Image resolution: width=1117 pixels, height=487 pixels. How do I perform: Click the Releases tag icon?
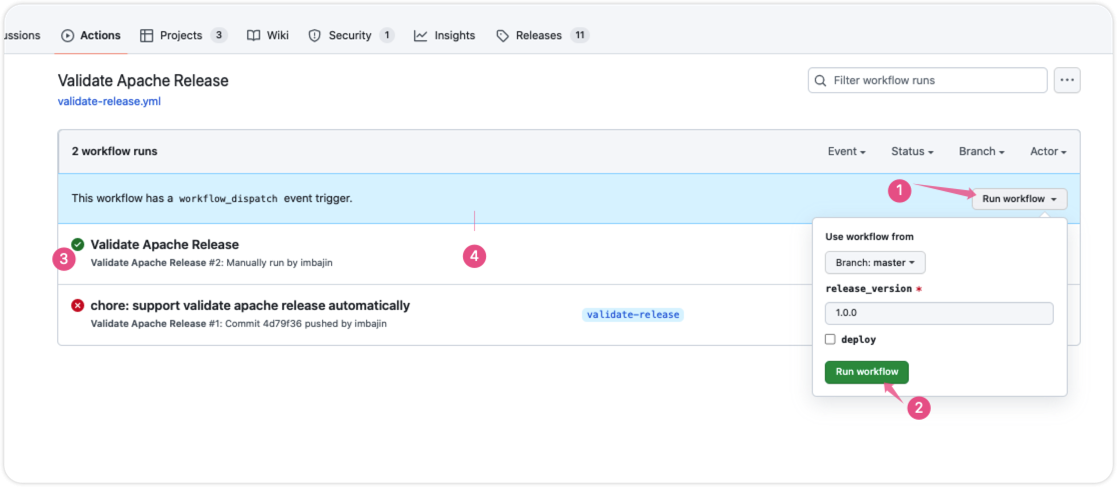click(x=503, y=36)
